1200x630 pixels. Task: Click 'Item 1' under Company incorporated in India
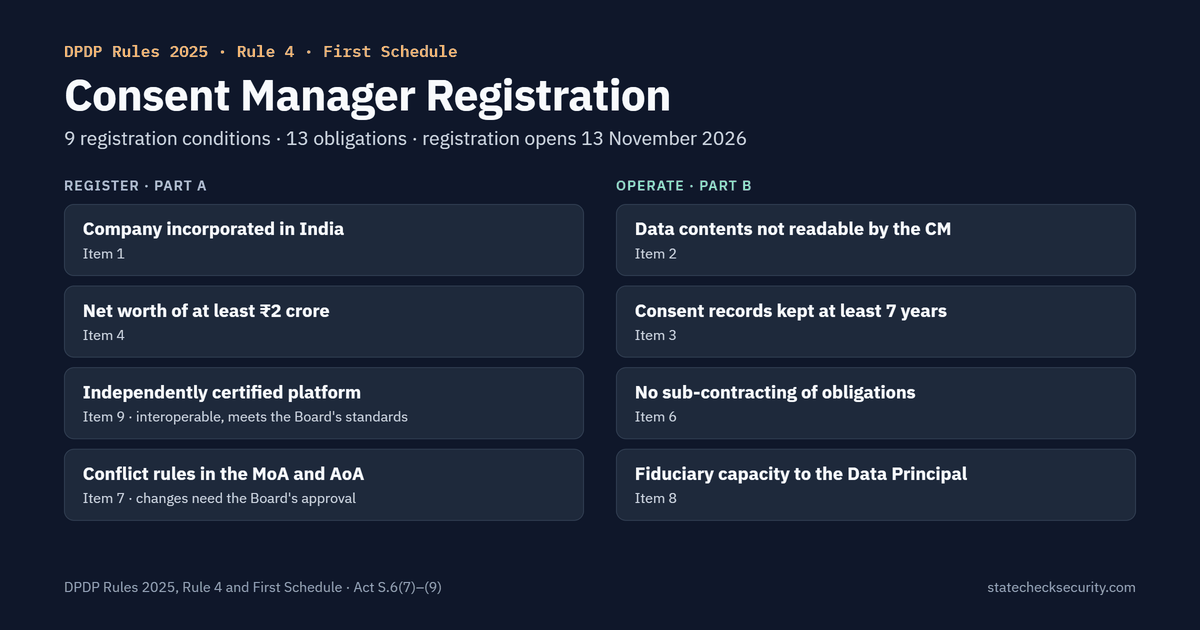point(104,254)
